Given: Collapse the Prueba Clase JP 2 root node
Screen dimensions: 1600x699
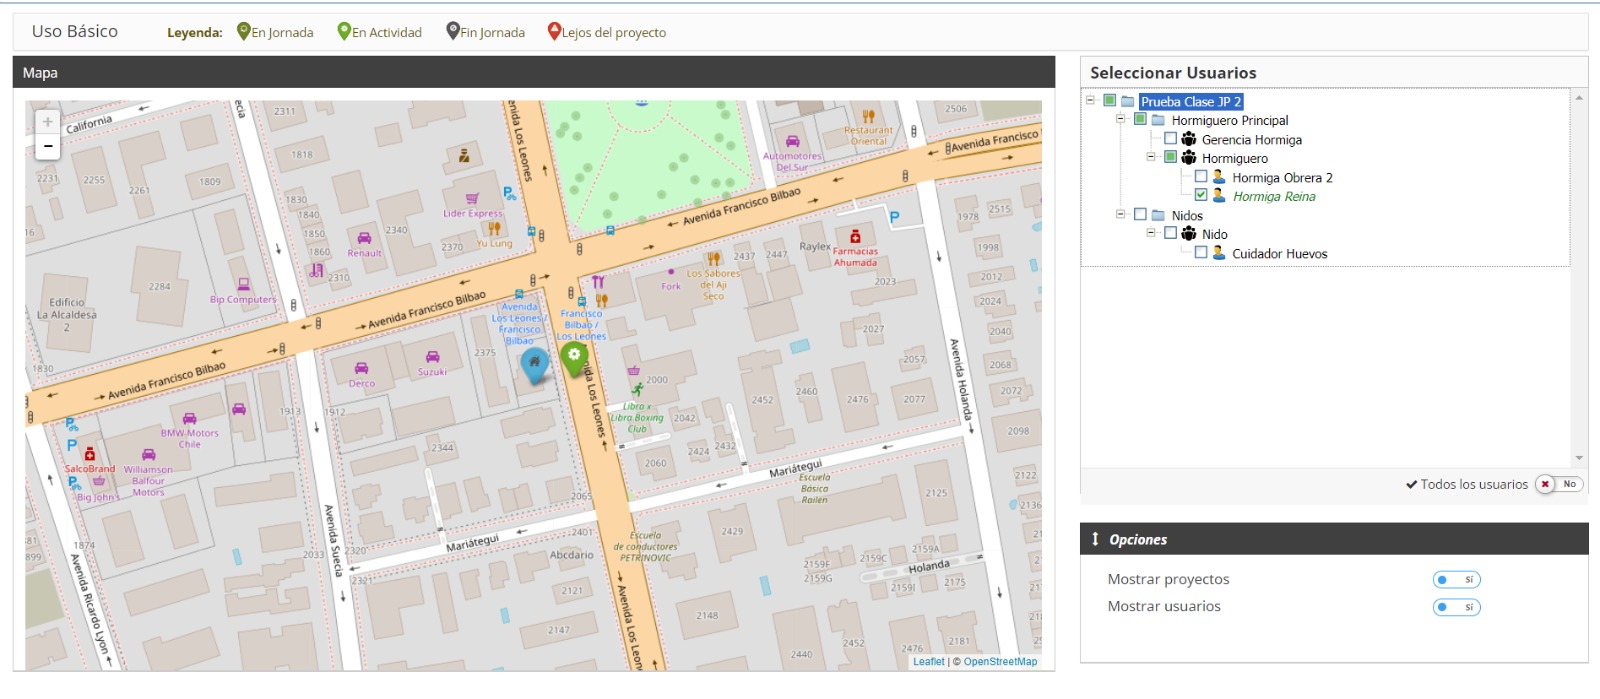Looking at the screenshot, I should click(x=1090, y=100).
